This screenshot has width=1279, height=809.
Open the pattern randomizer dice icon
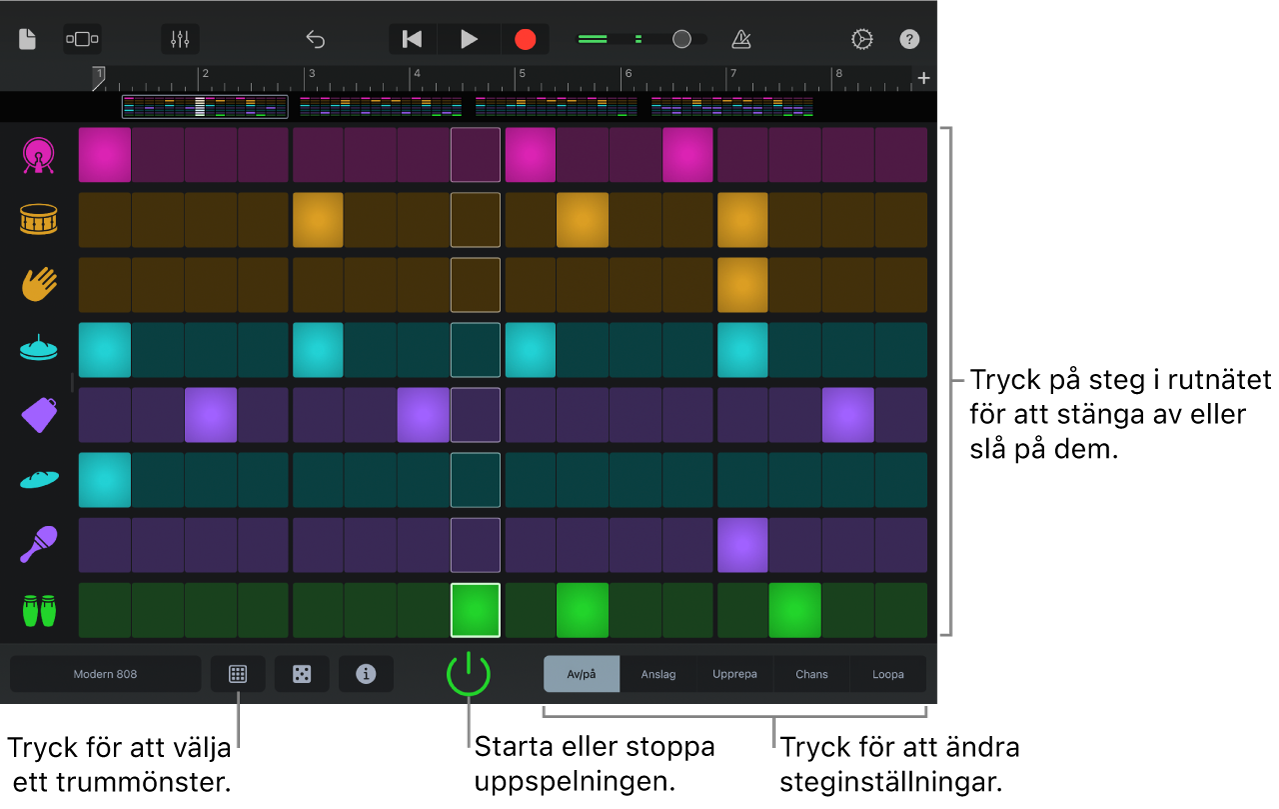pos(302,674)
